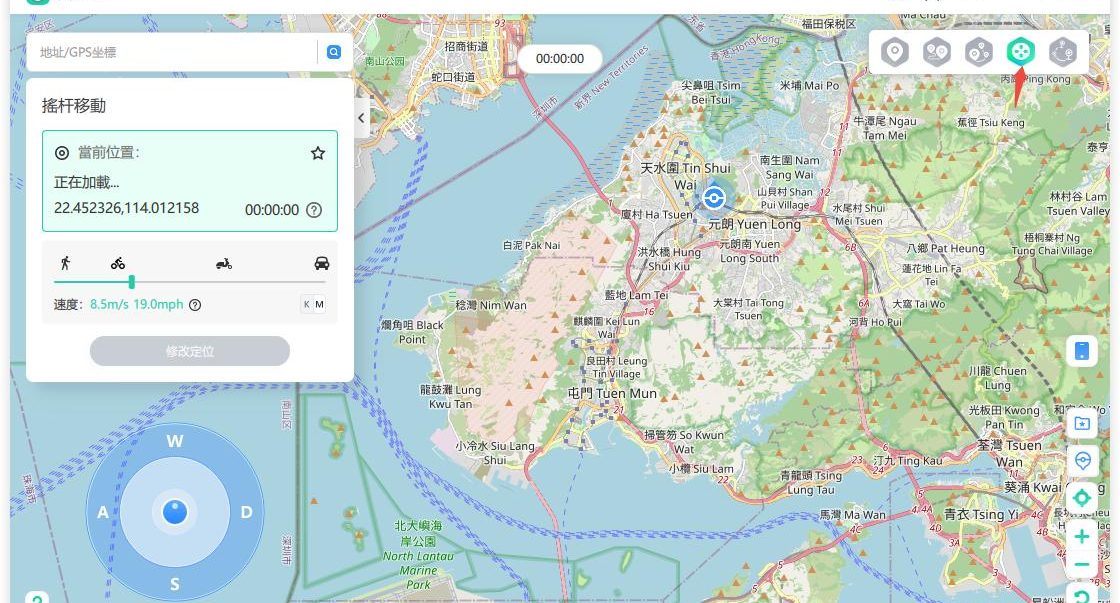Collapse the side panel with left chevron

click(362, 118)
